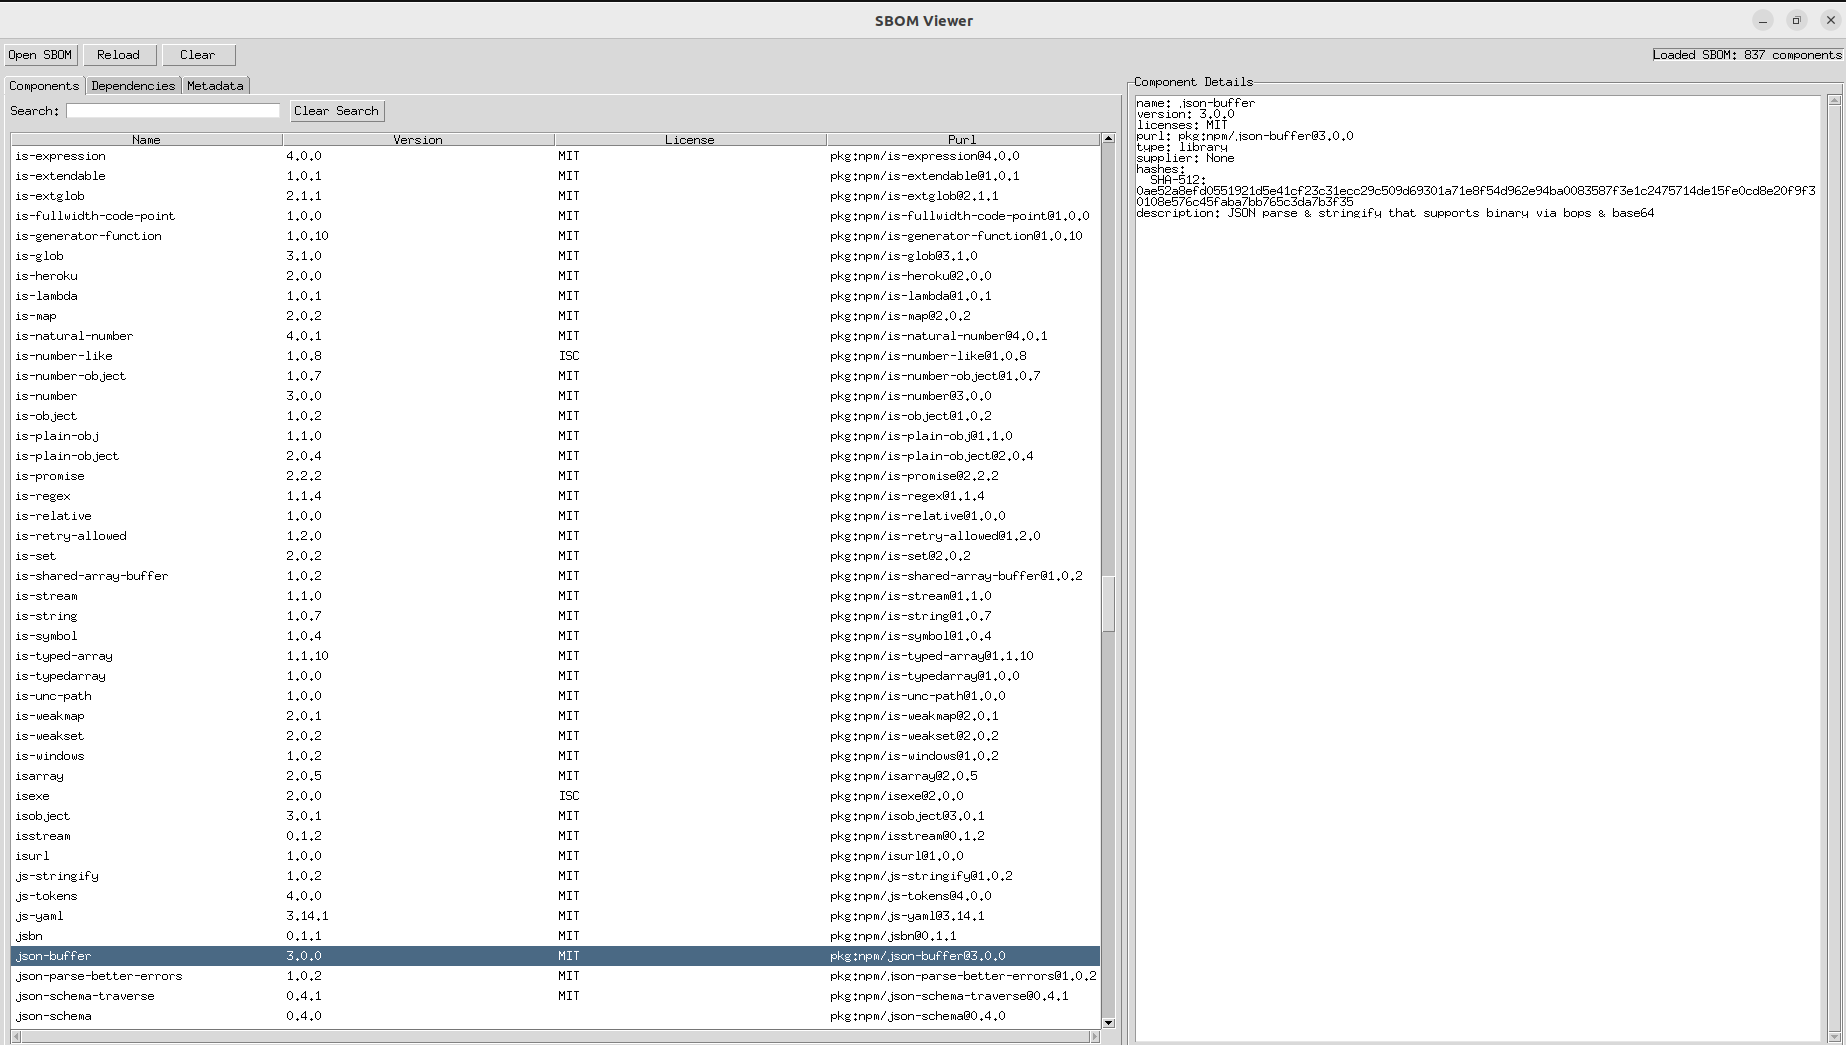
Task: Click into the Search input field
Action: pyautogui.click(x=171, y=110)
